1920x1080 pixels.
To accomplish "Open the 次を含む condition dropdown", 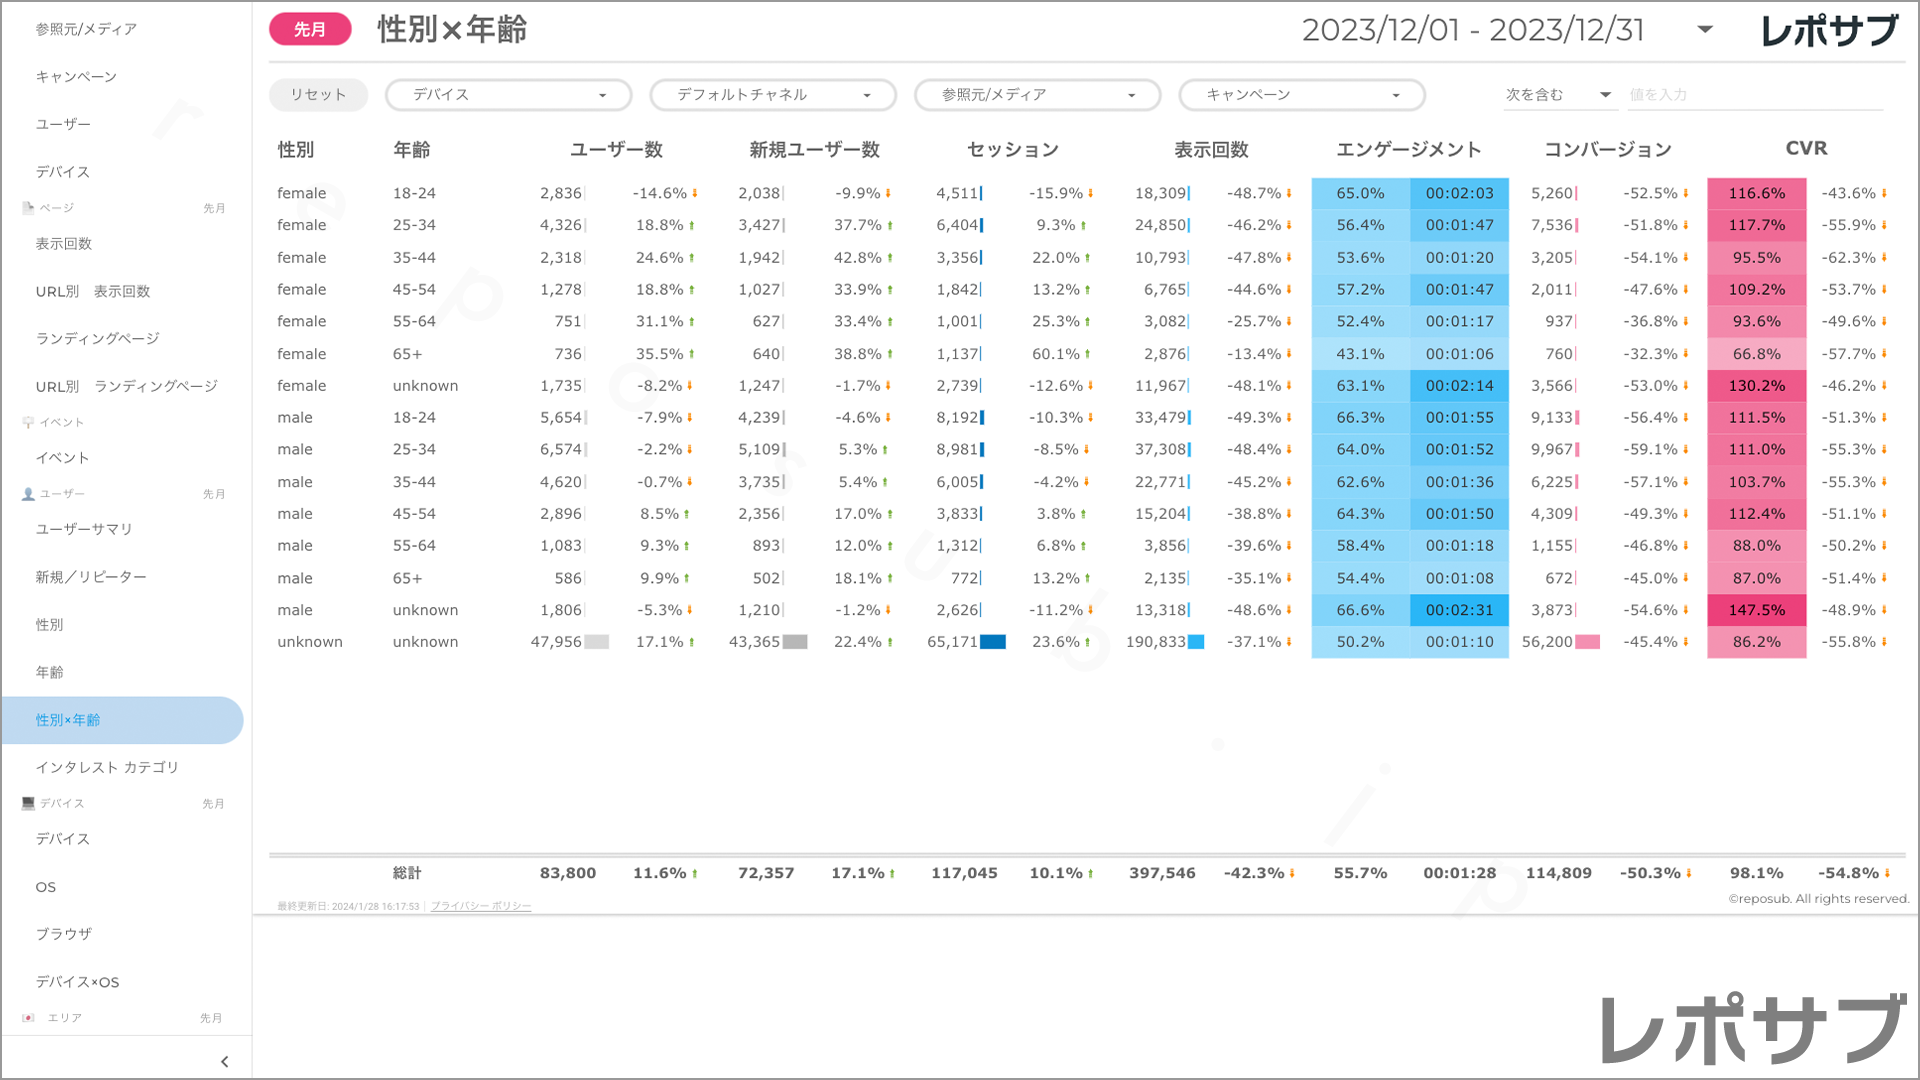I will 1558,95.
